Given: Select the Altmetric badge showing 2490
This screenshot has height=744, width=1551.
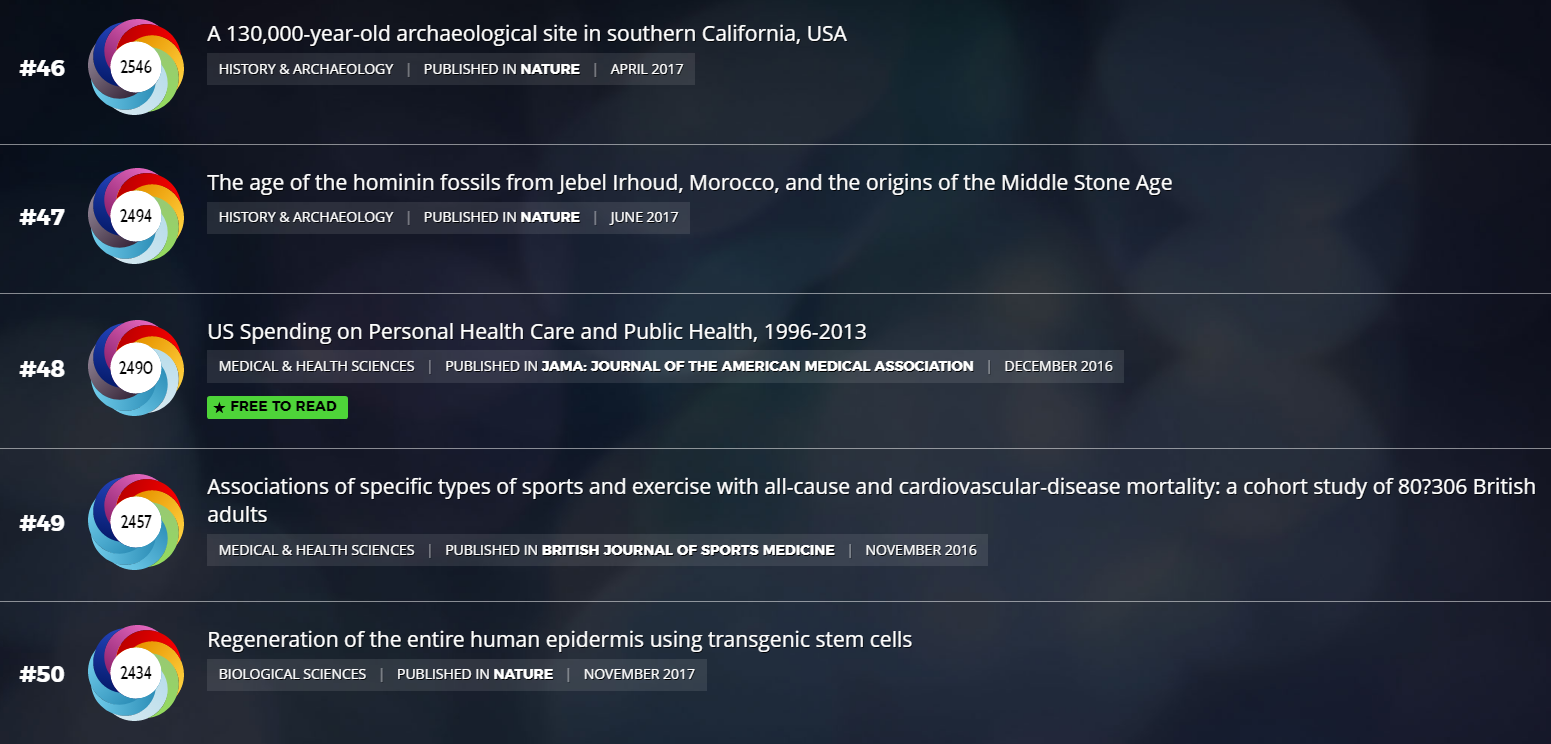Looking at the screenshot, I should coord(136,368).
